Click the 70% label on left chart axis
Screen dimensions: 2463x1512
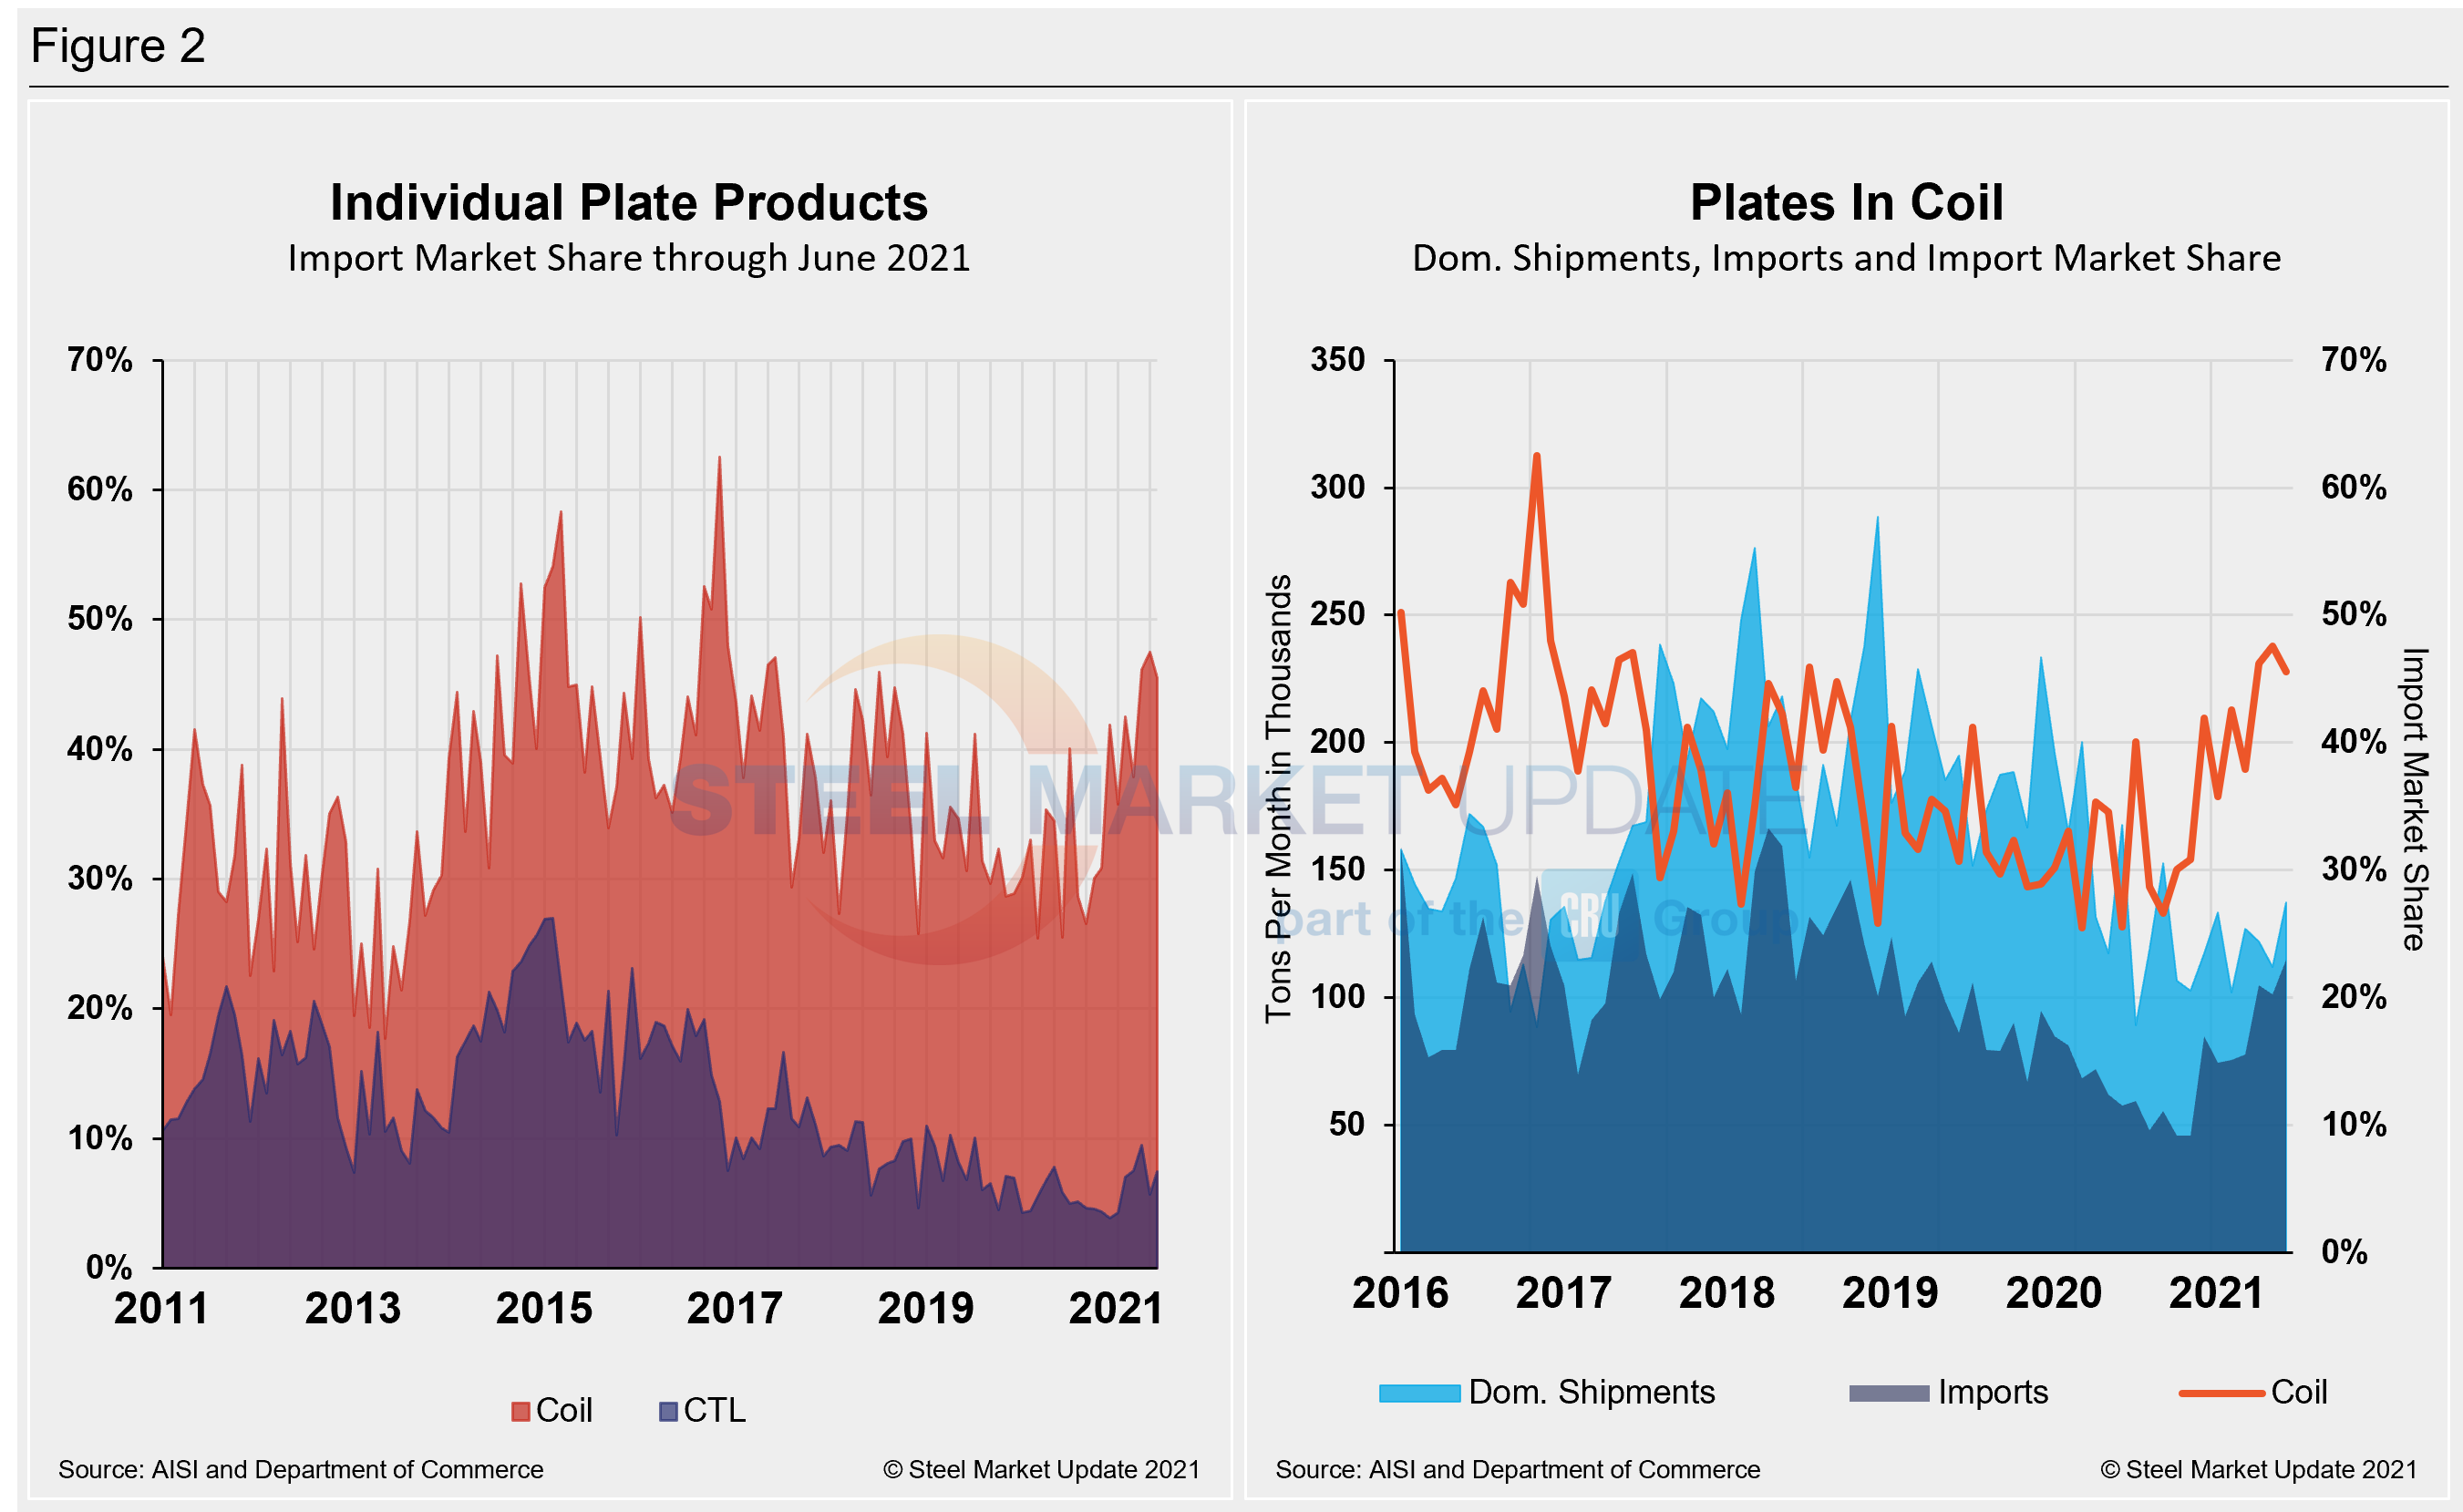click(99, 360)
